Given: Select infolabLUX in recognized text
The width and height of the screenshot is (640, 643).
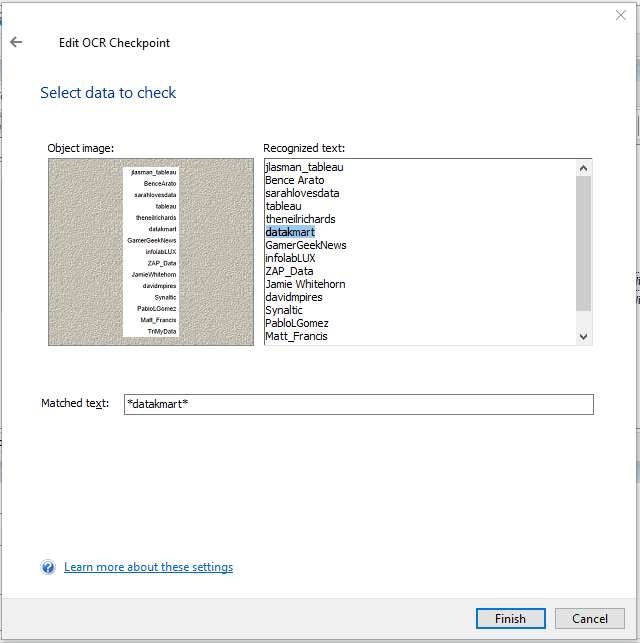Looking at the screenshot, I should 290,258.
